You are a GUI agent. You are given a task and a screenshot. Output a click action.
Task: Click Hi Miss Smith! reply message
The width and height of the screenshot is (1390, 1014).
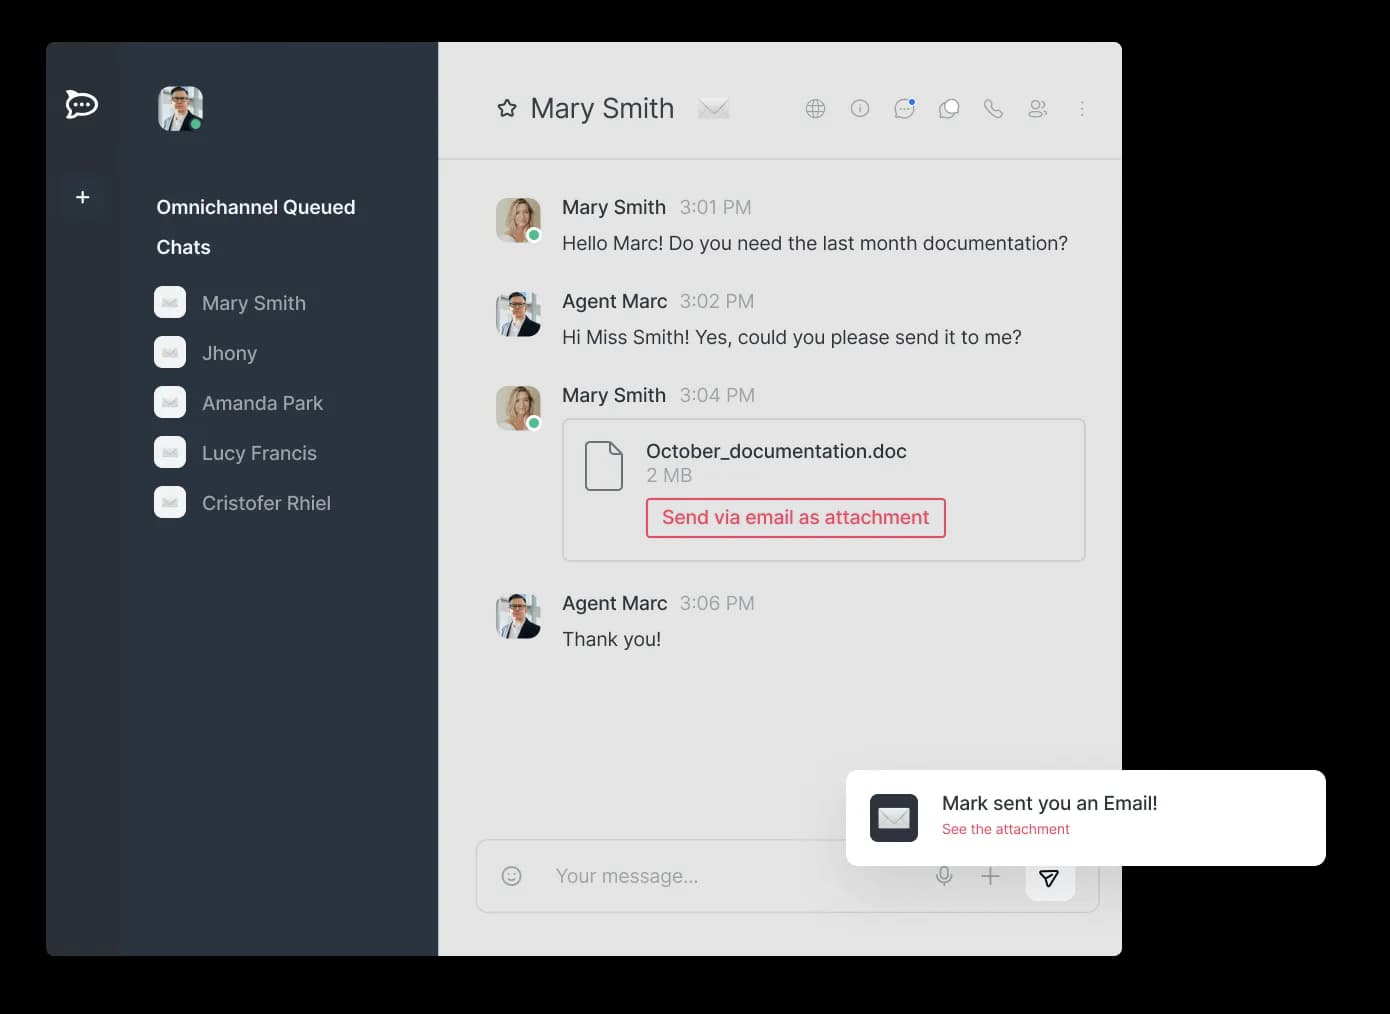[792, 337]
